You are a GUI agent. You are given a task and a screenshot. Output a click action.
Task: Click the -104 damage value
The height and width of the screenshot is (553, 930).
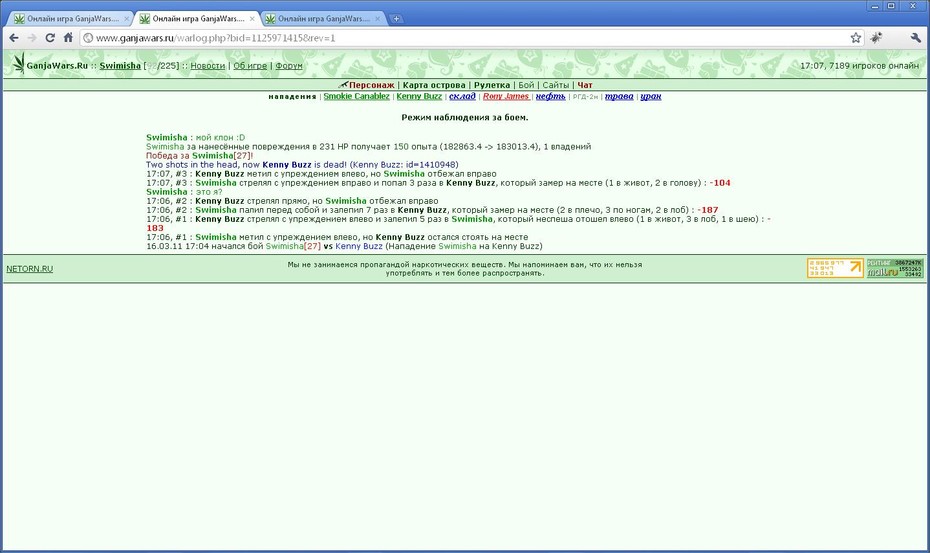pyautogui.click(x=720, y=183)
